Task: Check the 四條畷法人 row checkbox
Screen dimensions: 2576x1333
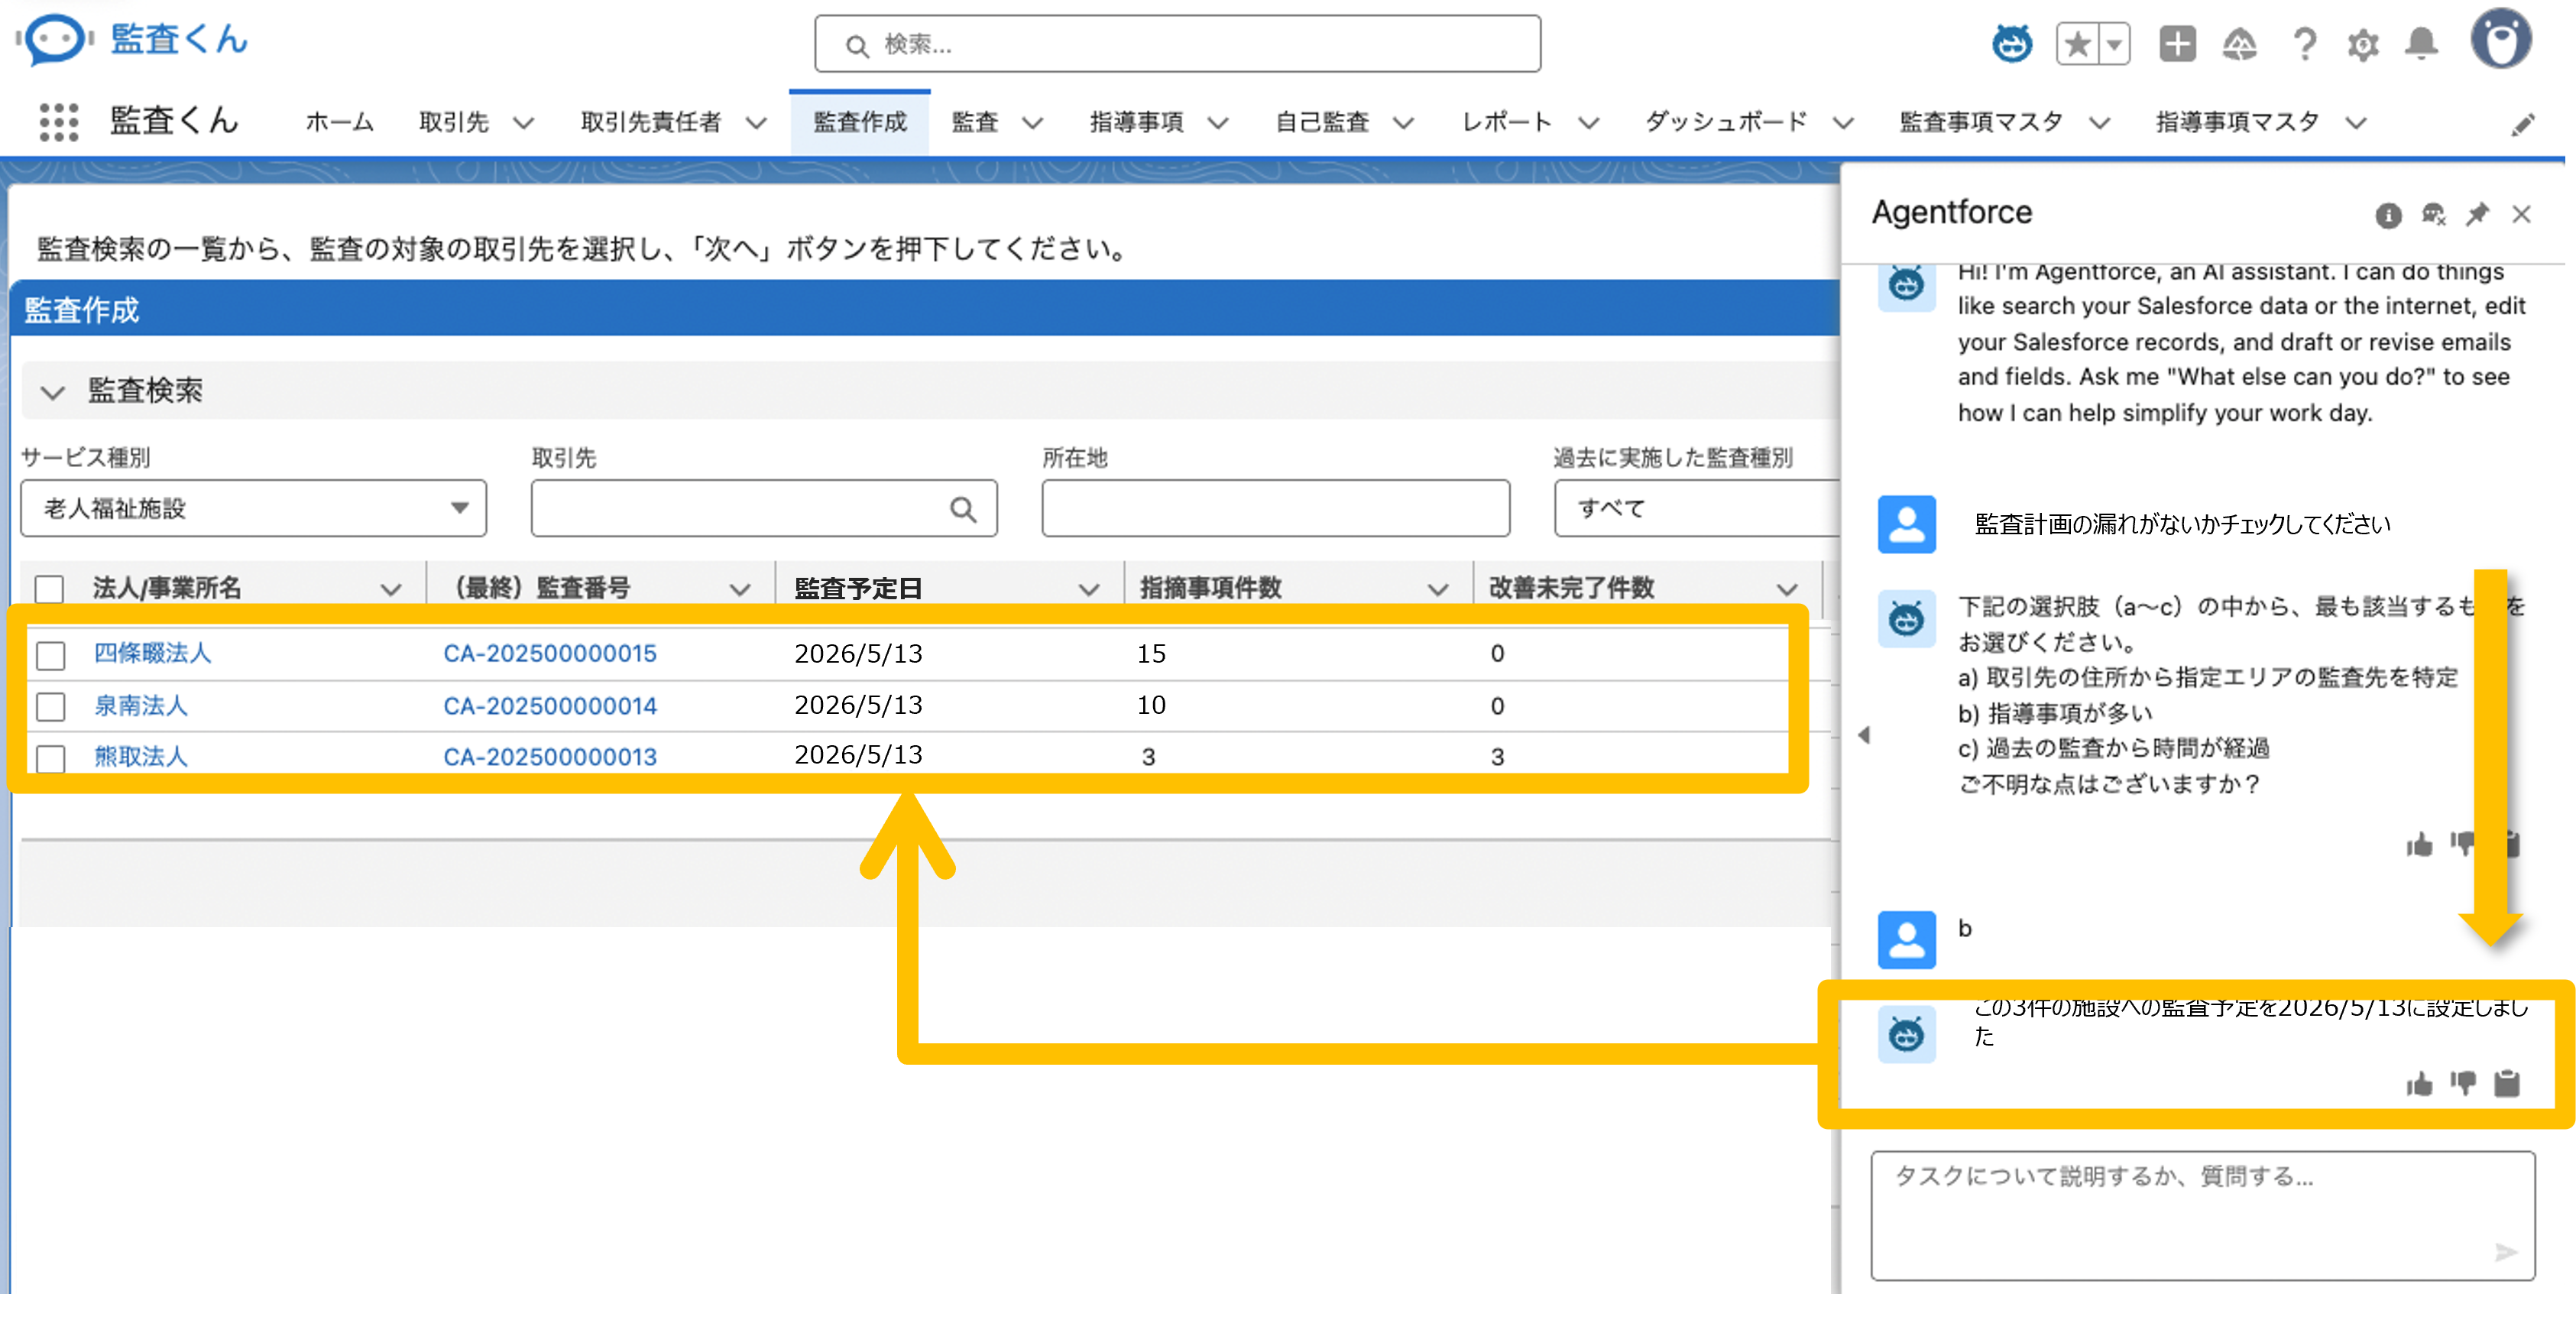Action: [50, 655]
